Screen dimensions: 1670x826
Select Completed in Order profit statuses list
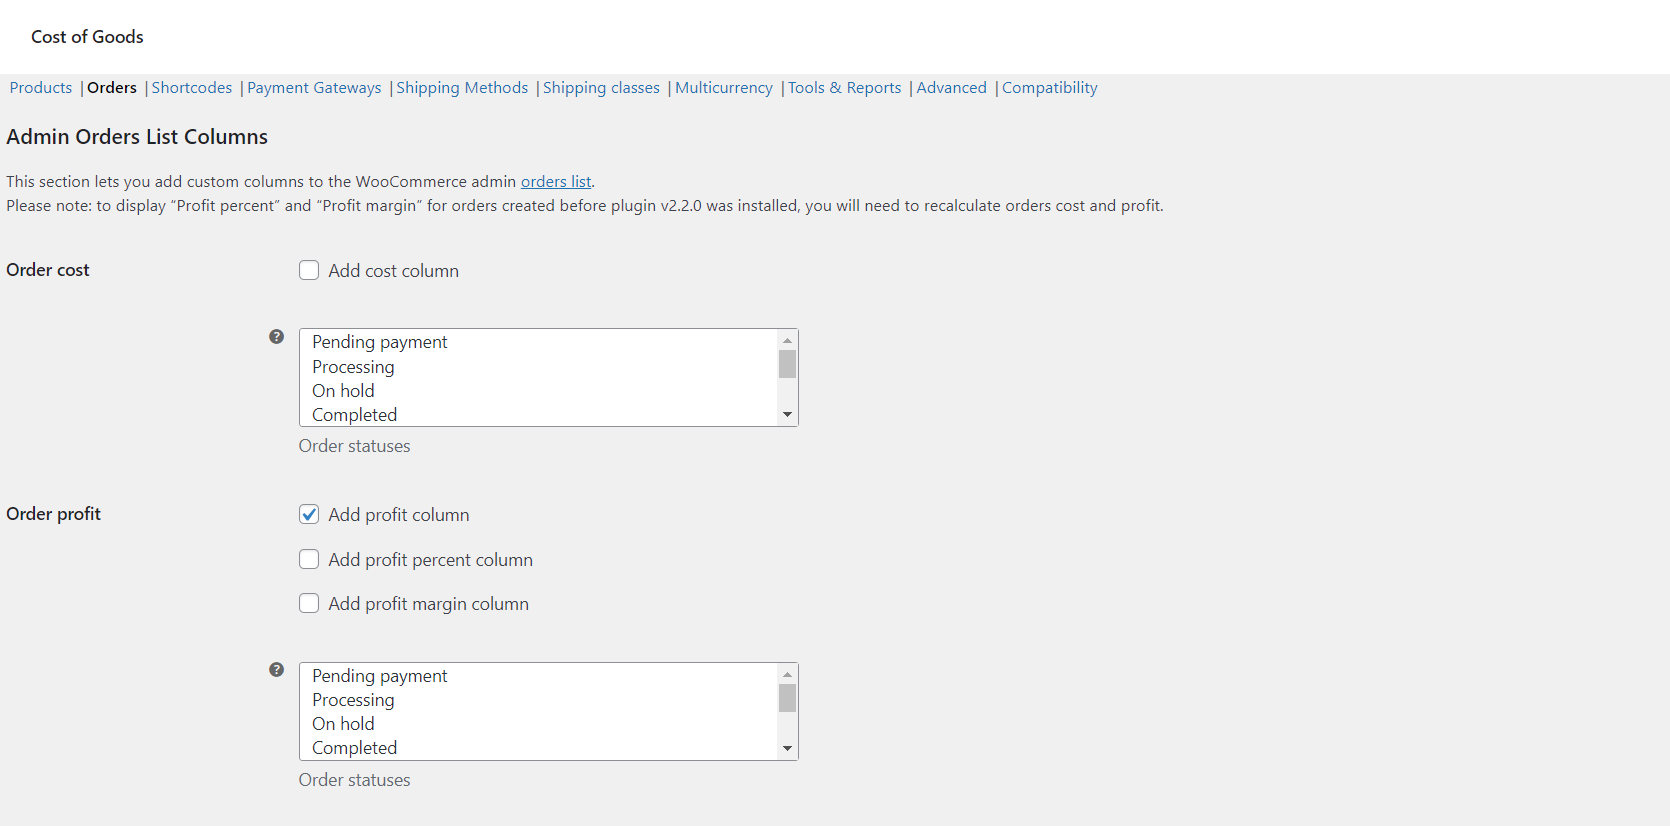(x=354, y=747)
